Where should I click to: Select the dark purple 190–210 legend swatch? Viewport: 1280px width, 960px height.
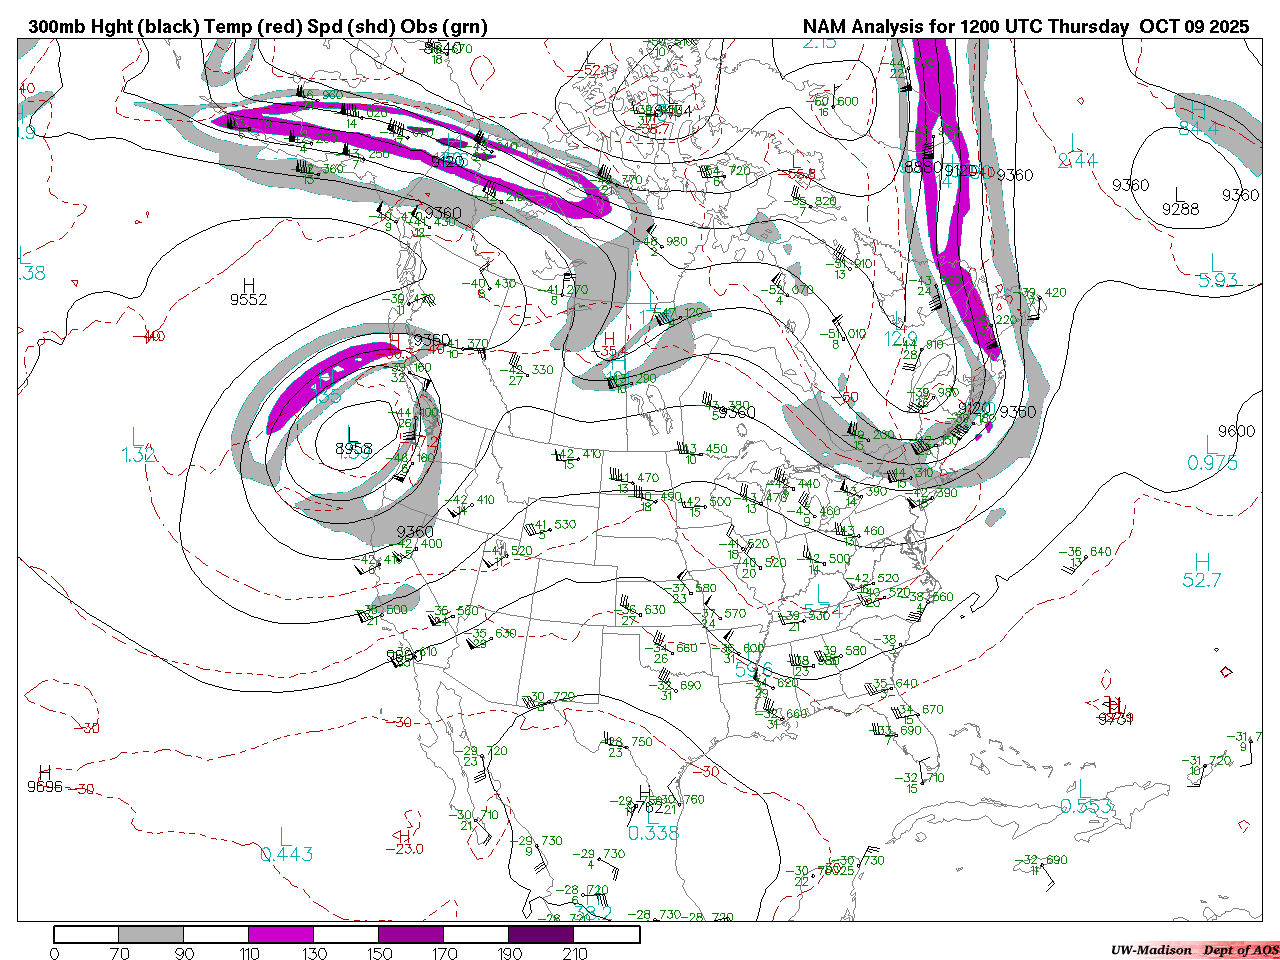(541, 934)
